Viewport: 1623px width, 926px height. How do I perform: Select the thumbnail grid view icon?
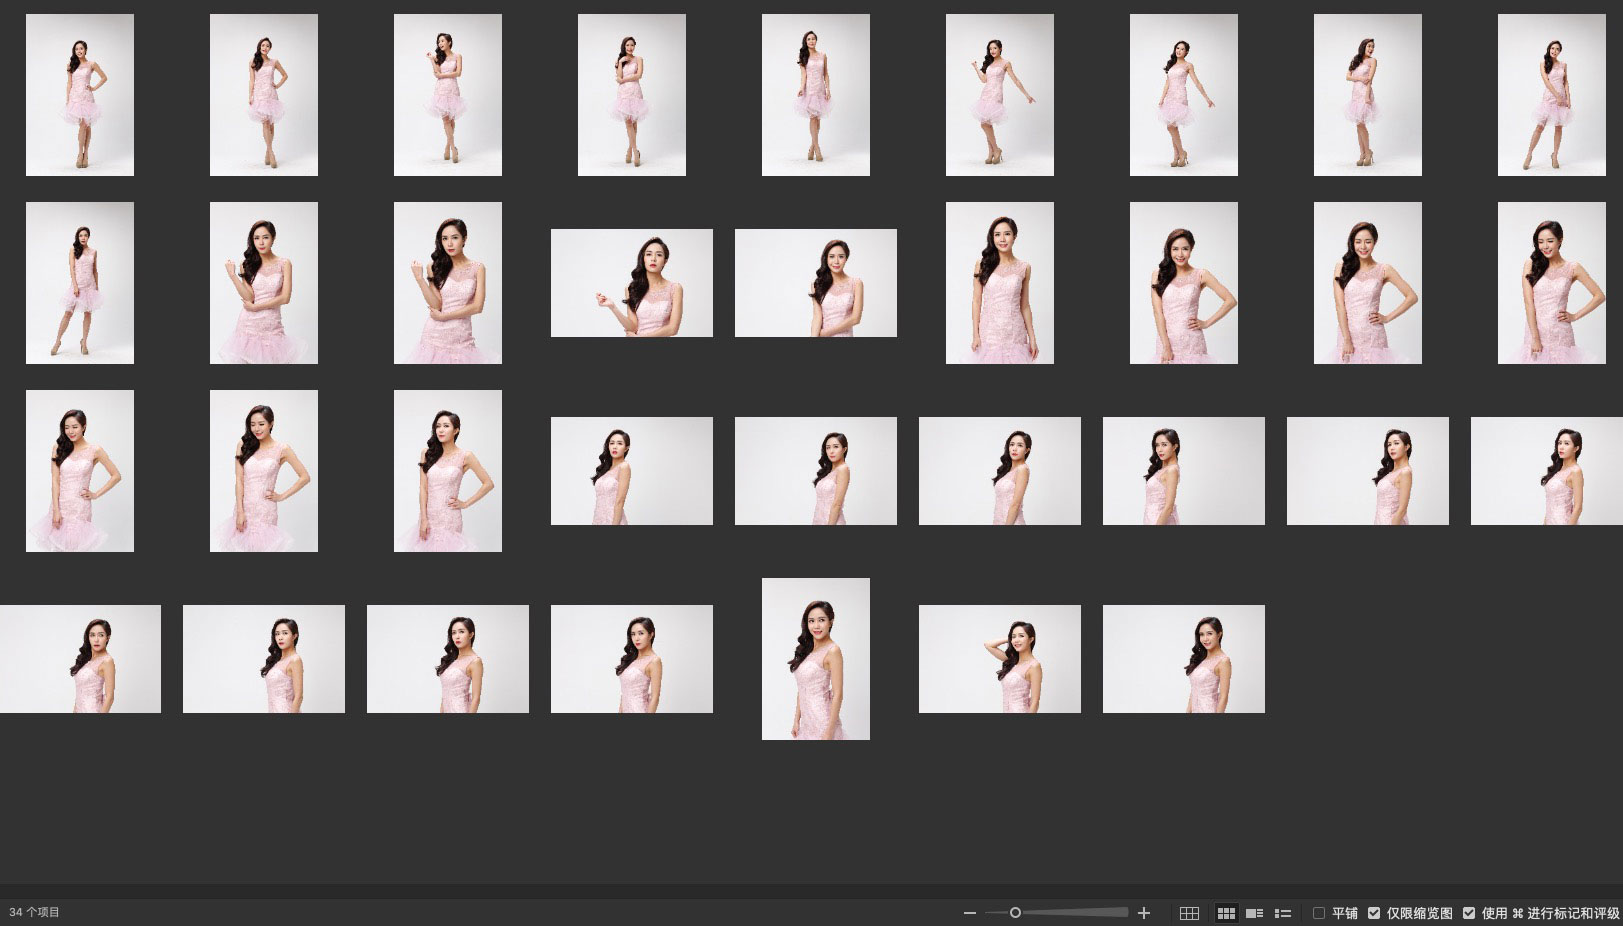(1225, 913)
